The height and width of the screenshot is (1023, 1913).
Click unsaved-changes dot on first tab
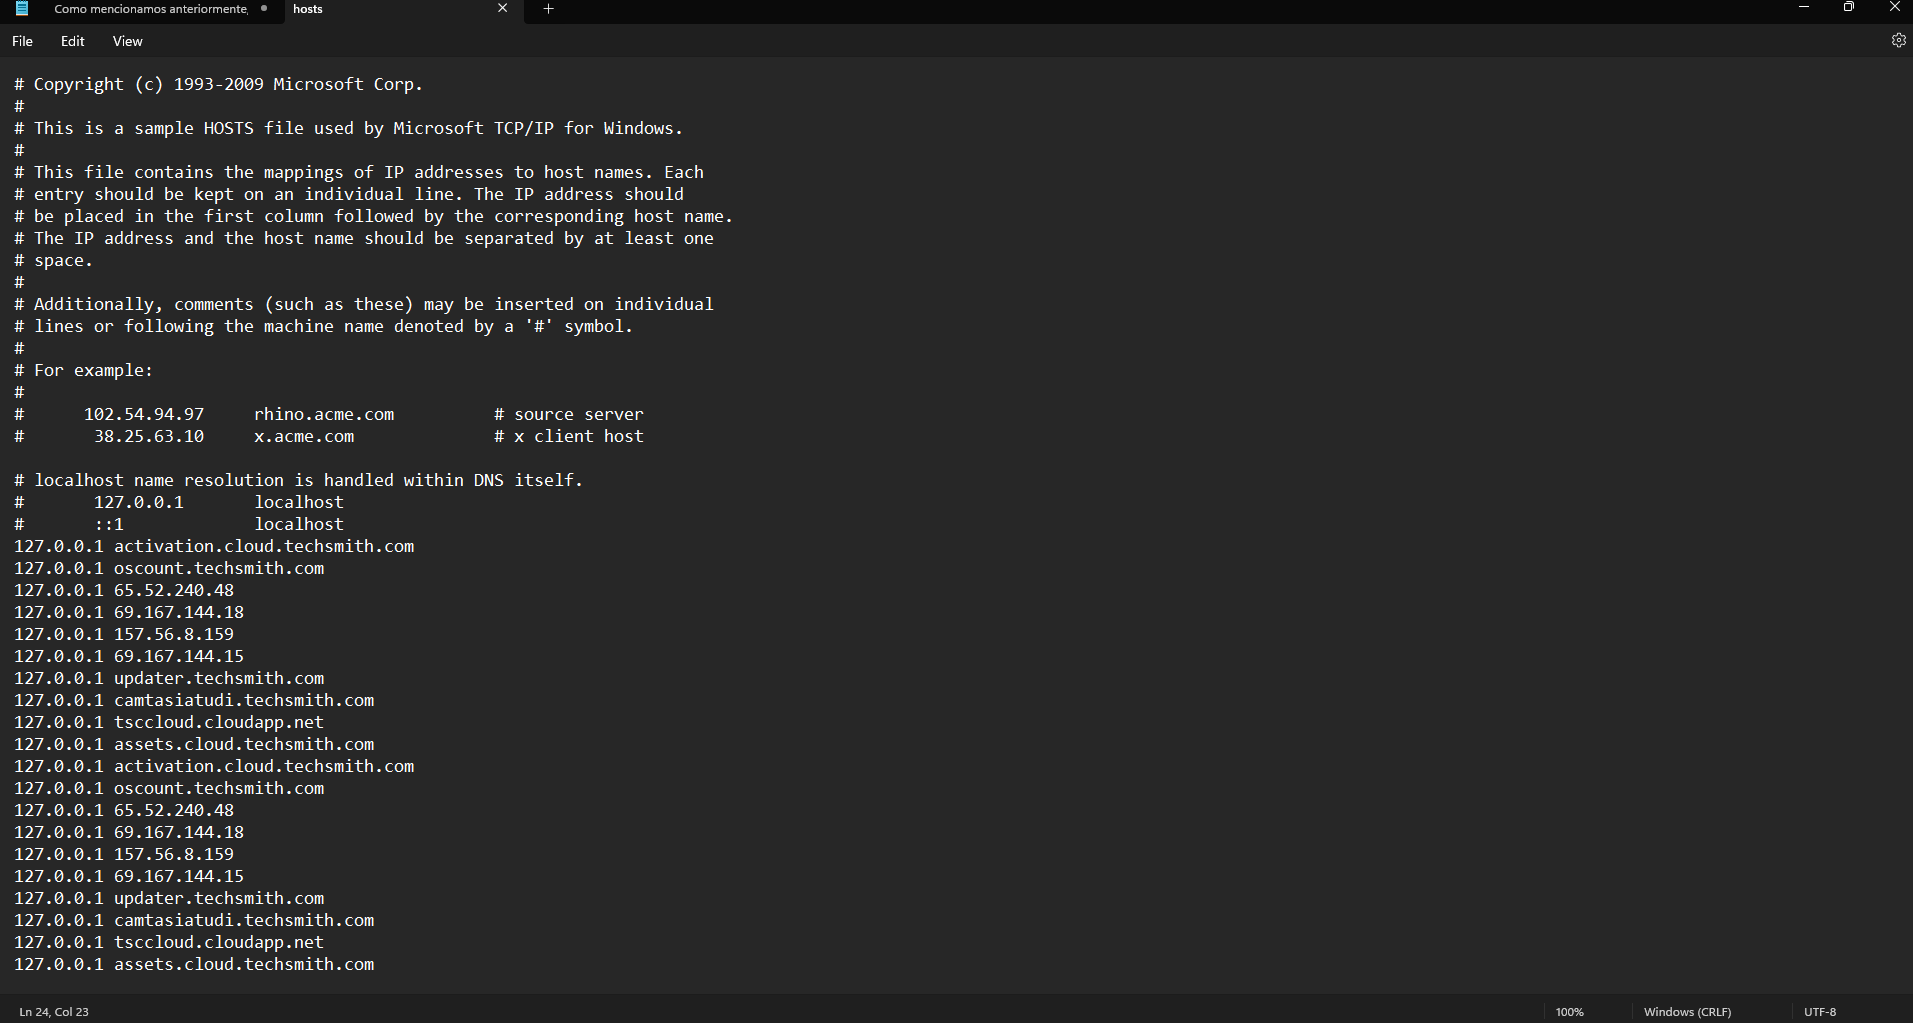(x=264, y=9)
